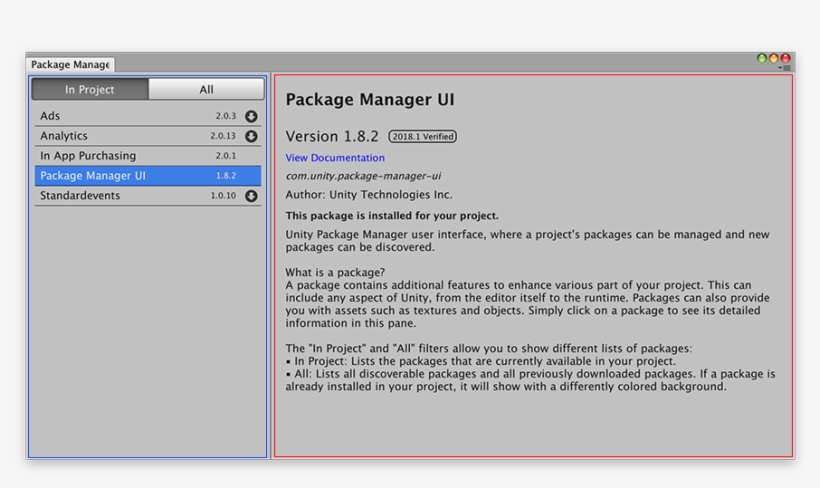Click the Package Manager UI heading
The width and height of the screenshot is (820, 488).
[x=370, y=99]
